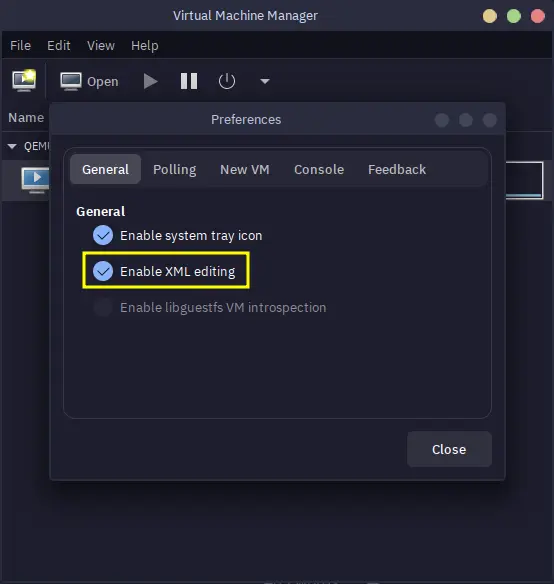Pause the virtual machine
The width and height of the screenshot is (554, 584).
click(x=189, y=81)
